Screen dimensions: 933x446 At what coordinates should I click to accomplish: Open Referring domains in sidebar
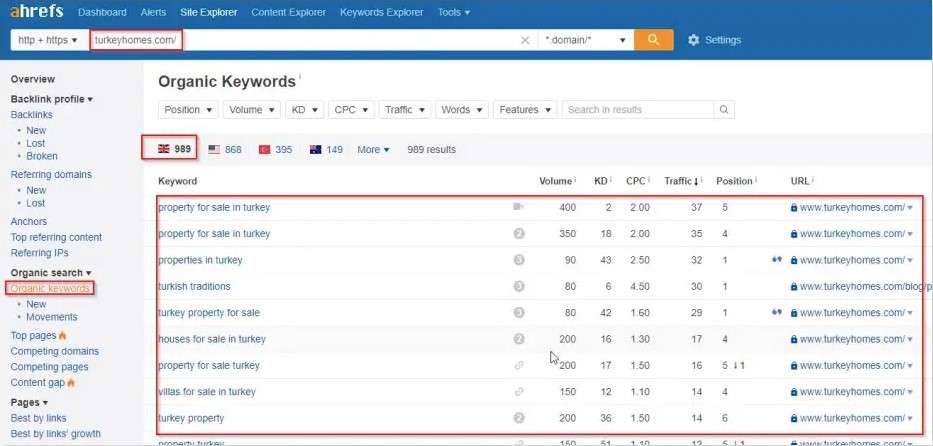(51, 175)
